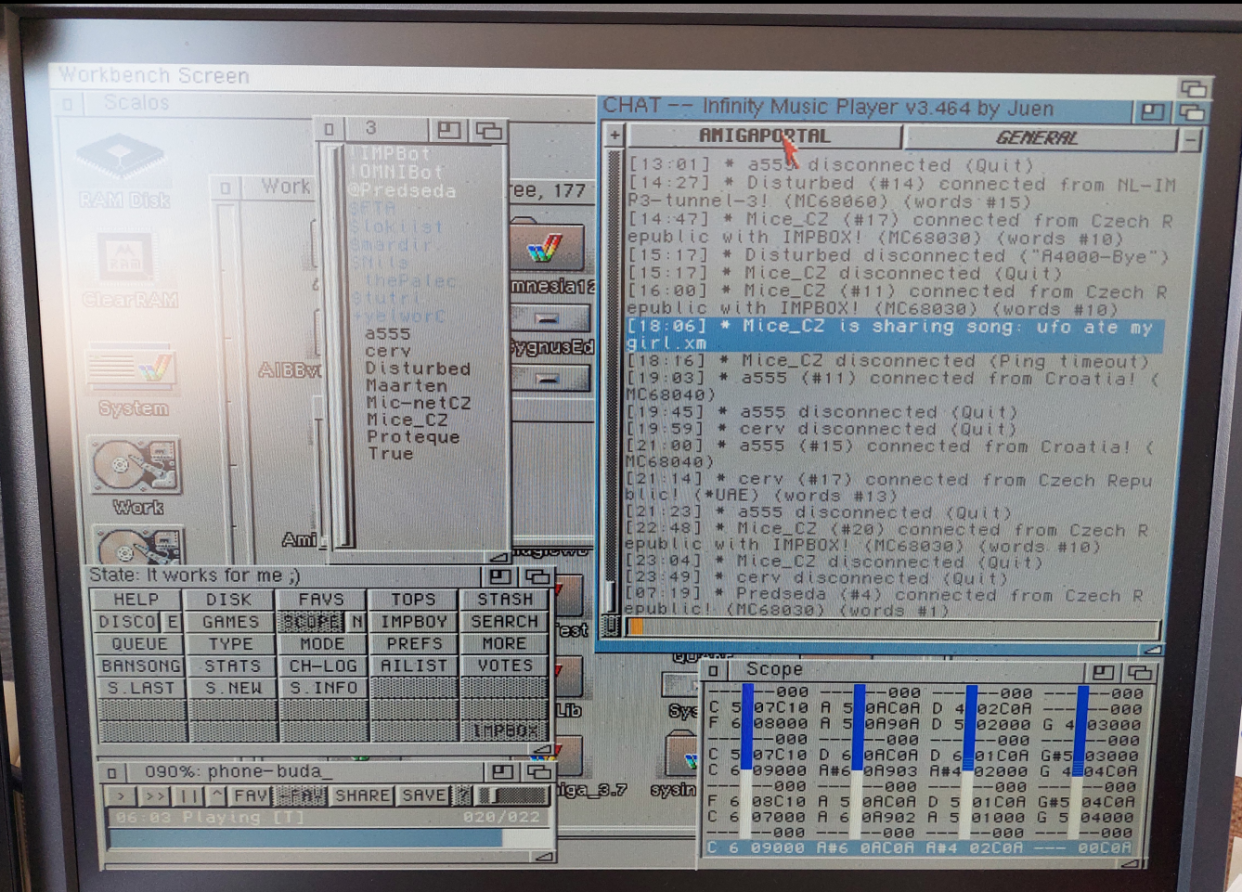Click the TYPE button
Image resolution: width=1242 pixels, height=892 pixels.
coord(229,644)
